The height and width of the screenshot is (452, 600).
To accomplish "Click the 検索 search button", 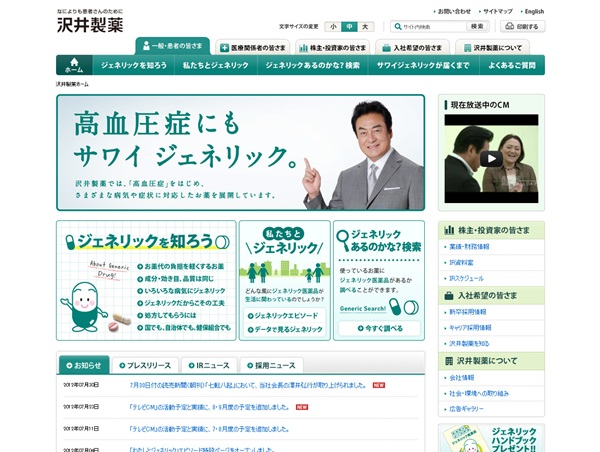I will click(x=477, y=26).
